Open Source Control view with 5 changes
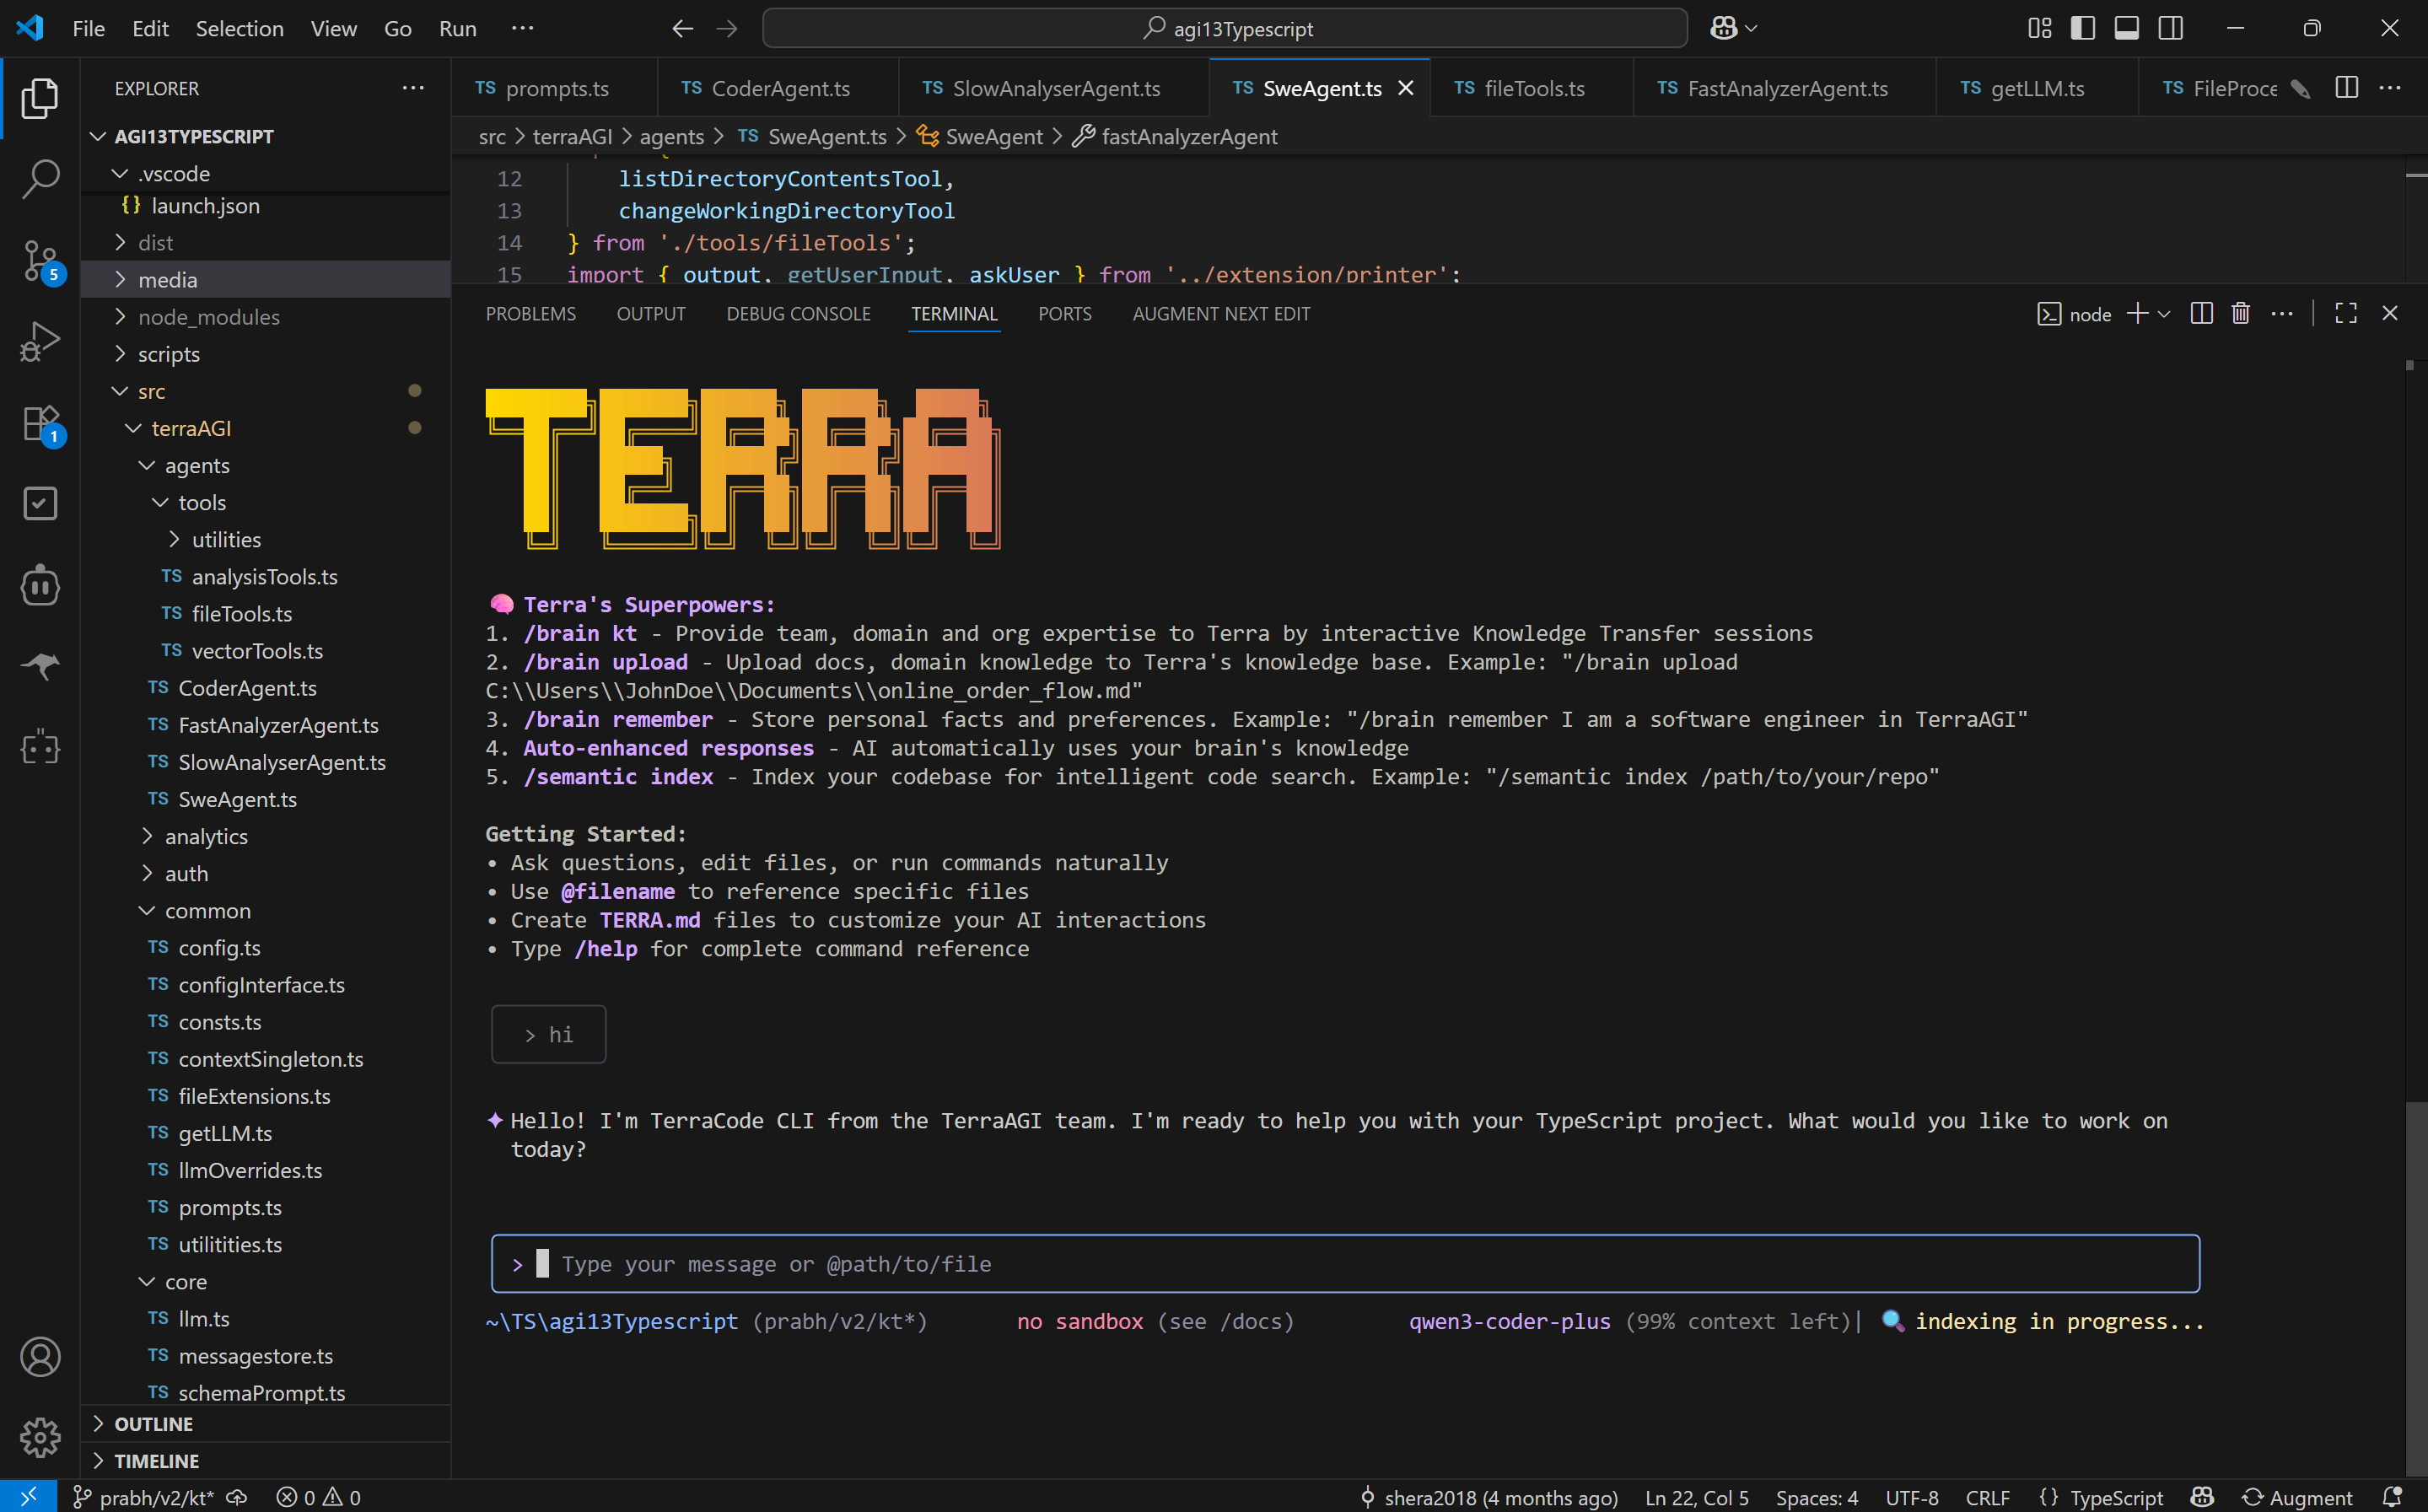Viewport: 2428px width, 1512px height. tap(40, 260)
